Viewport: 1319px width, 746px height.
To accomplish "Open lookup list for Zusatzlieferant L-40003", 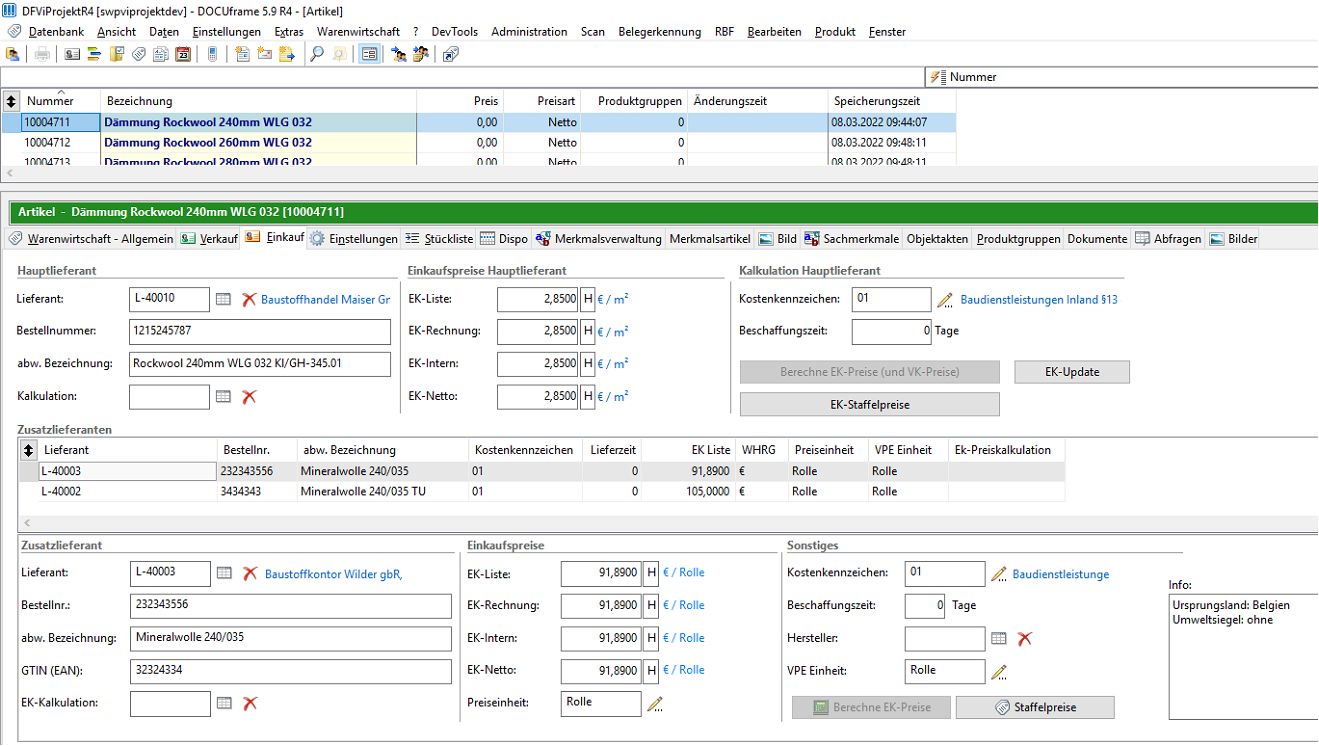I will [x=224, y=573].
